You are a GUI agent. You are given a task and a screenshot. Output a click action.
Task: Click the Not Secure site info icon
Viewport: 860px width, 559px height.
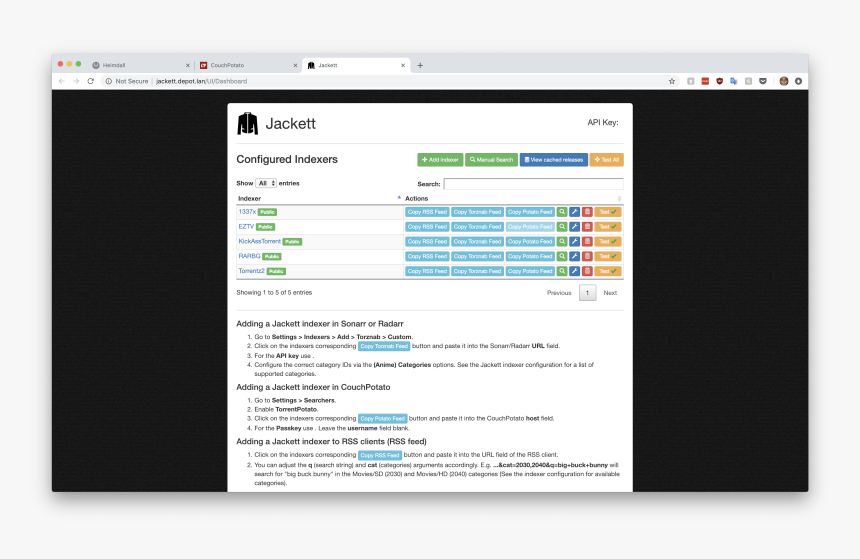click(109, 81)
